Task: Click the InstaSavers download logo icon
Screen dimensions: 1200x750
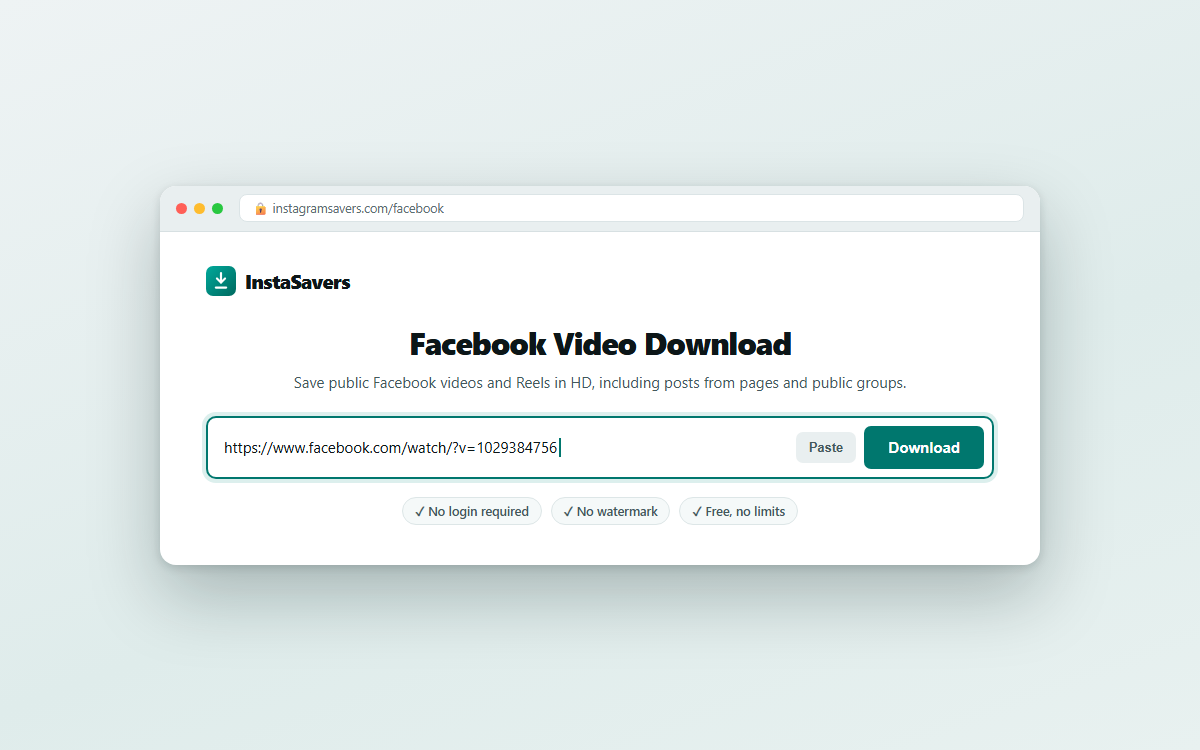Action: (x=221, y=281)
